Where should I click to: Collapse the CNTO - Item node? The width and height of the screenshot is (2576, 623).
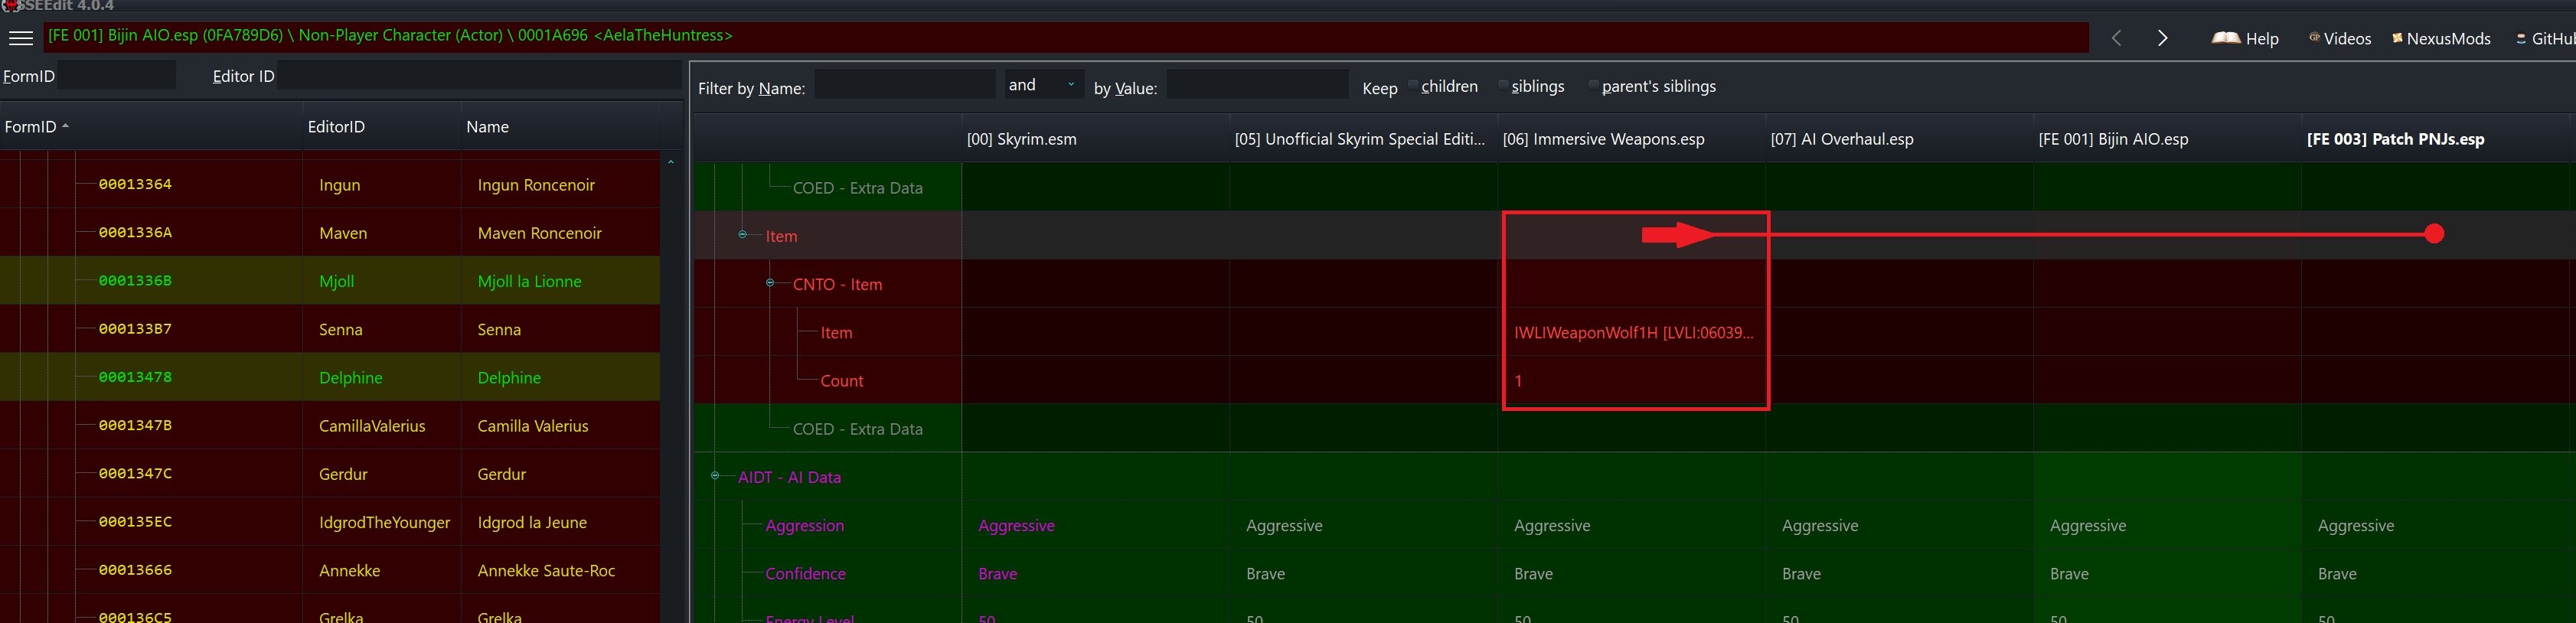tap(770, 283)
